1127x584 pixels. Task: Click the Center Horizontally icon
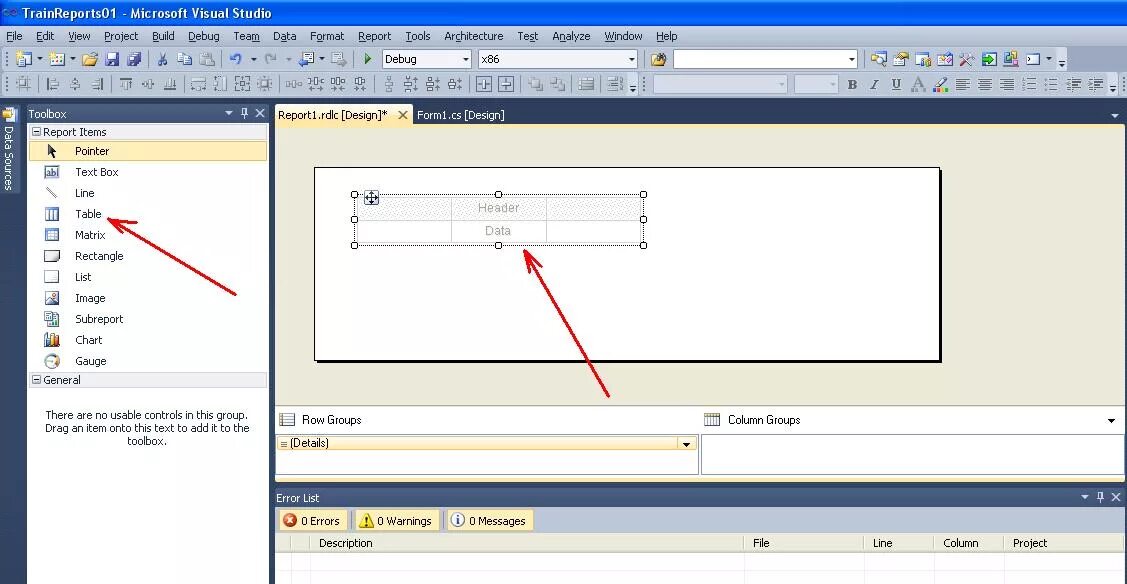[x=484, y=84]
